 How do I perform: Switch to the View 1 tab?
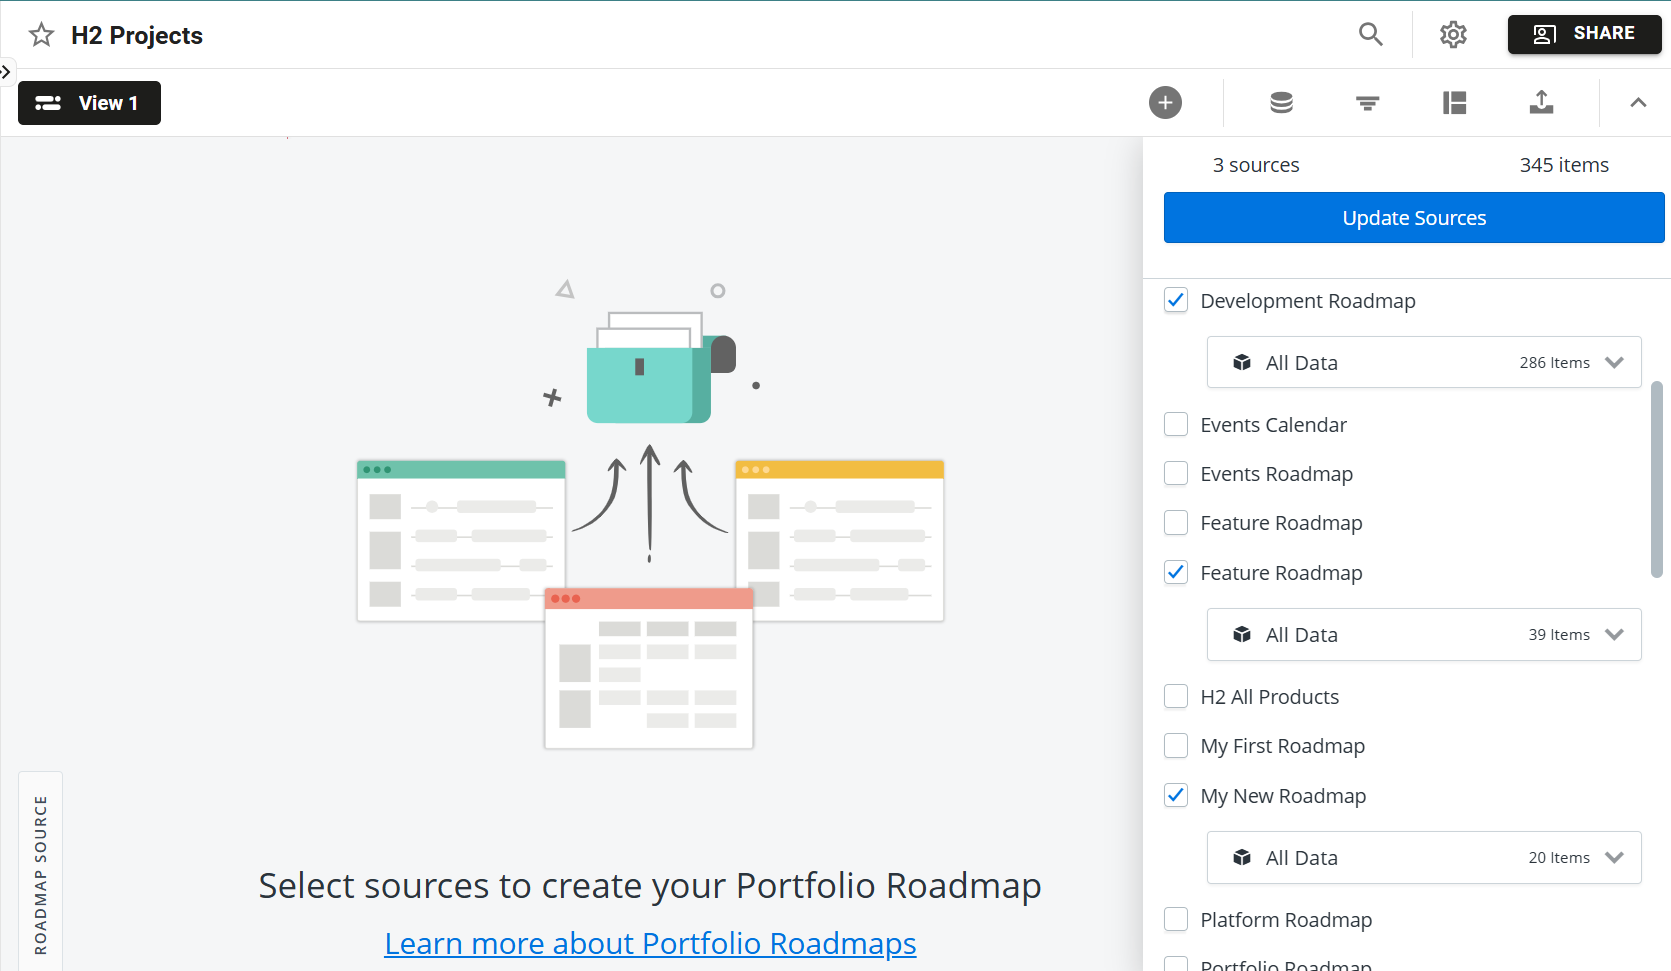(x=89, y=102)
